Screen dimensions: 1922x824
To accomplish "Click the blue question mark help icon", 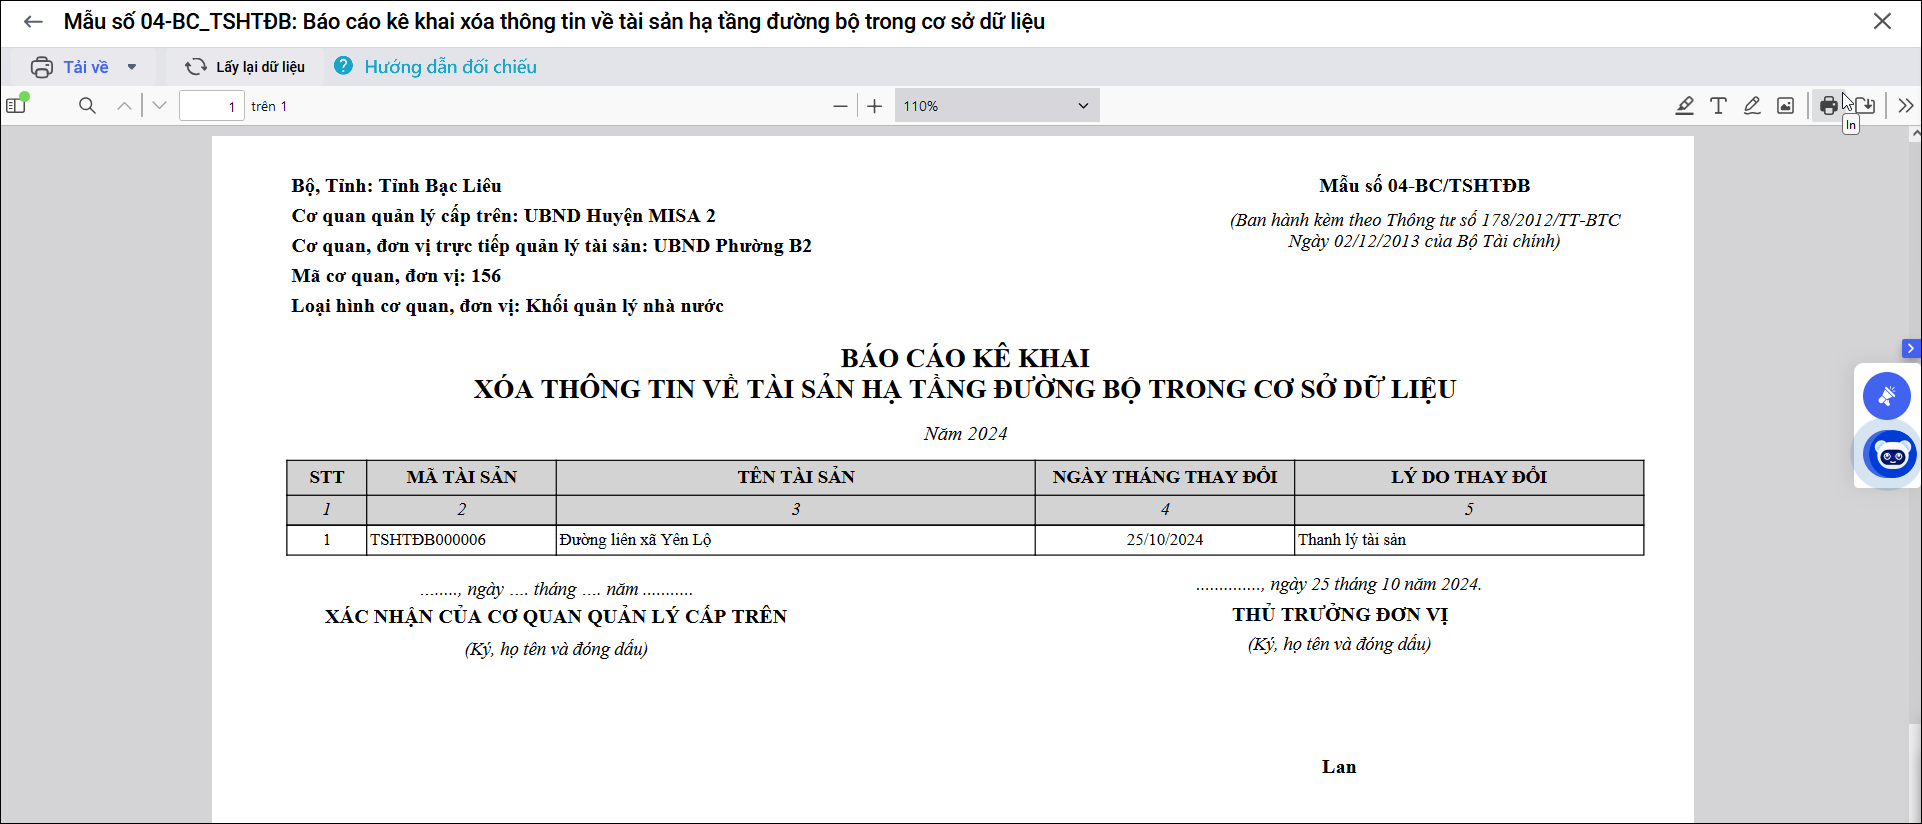I will 343,66.
